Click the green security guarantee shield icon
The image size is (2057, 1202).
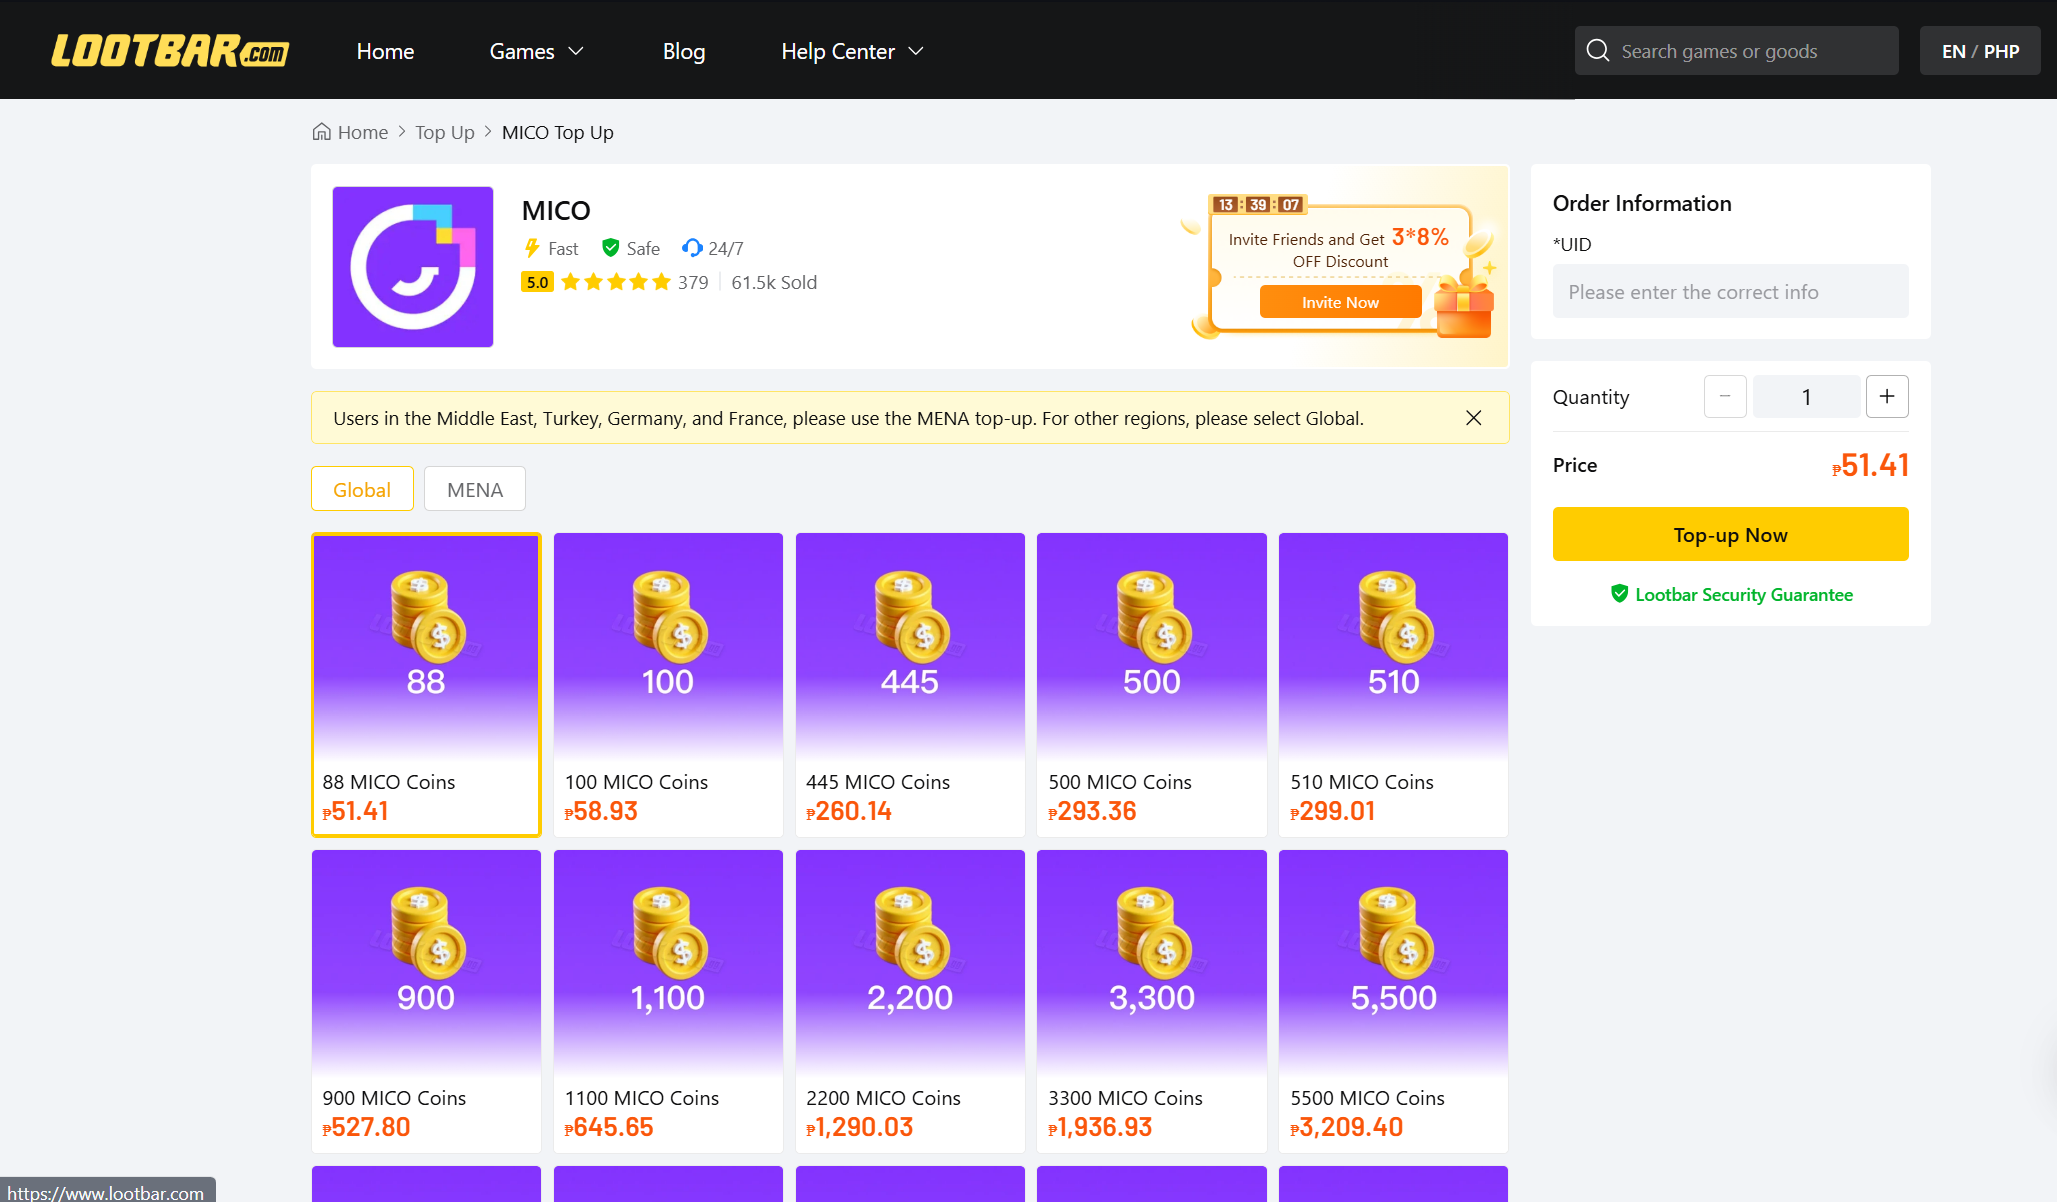click(1619, 594)
